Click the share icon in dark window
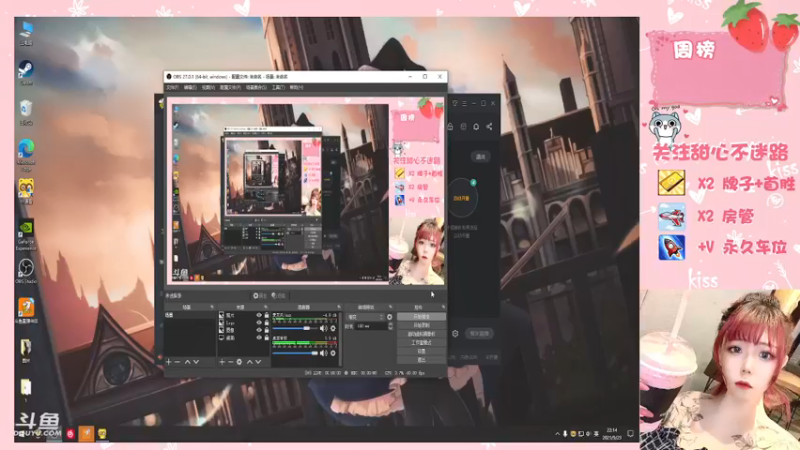The image size is (800, 450). pyautogui.click(x=489, y=127)
